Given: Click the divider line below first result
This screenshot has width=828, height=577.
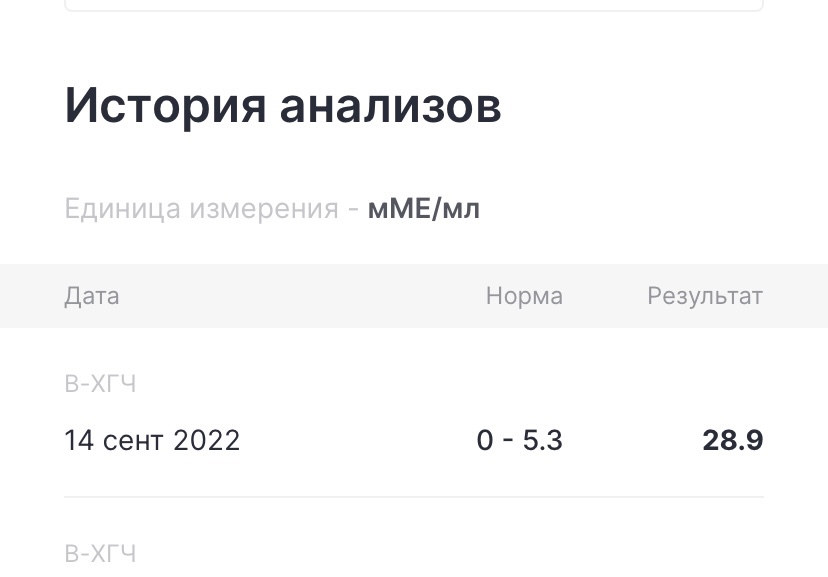Looking at the screenshot, I should pyautogui.click(x=414, y=497).
